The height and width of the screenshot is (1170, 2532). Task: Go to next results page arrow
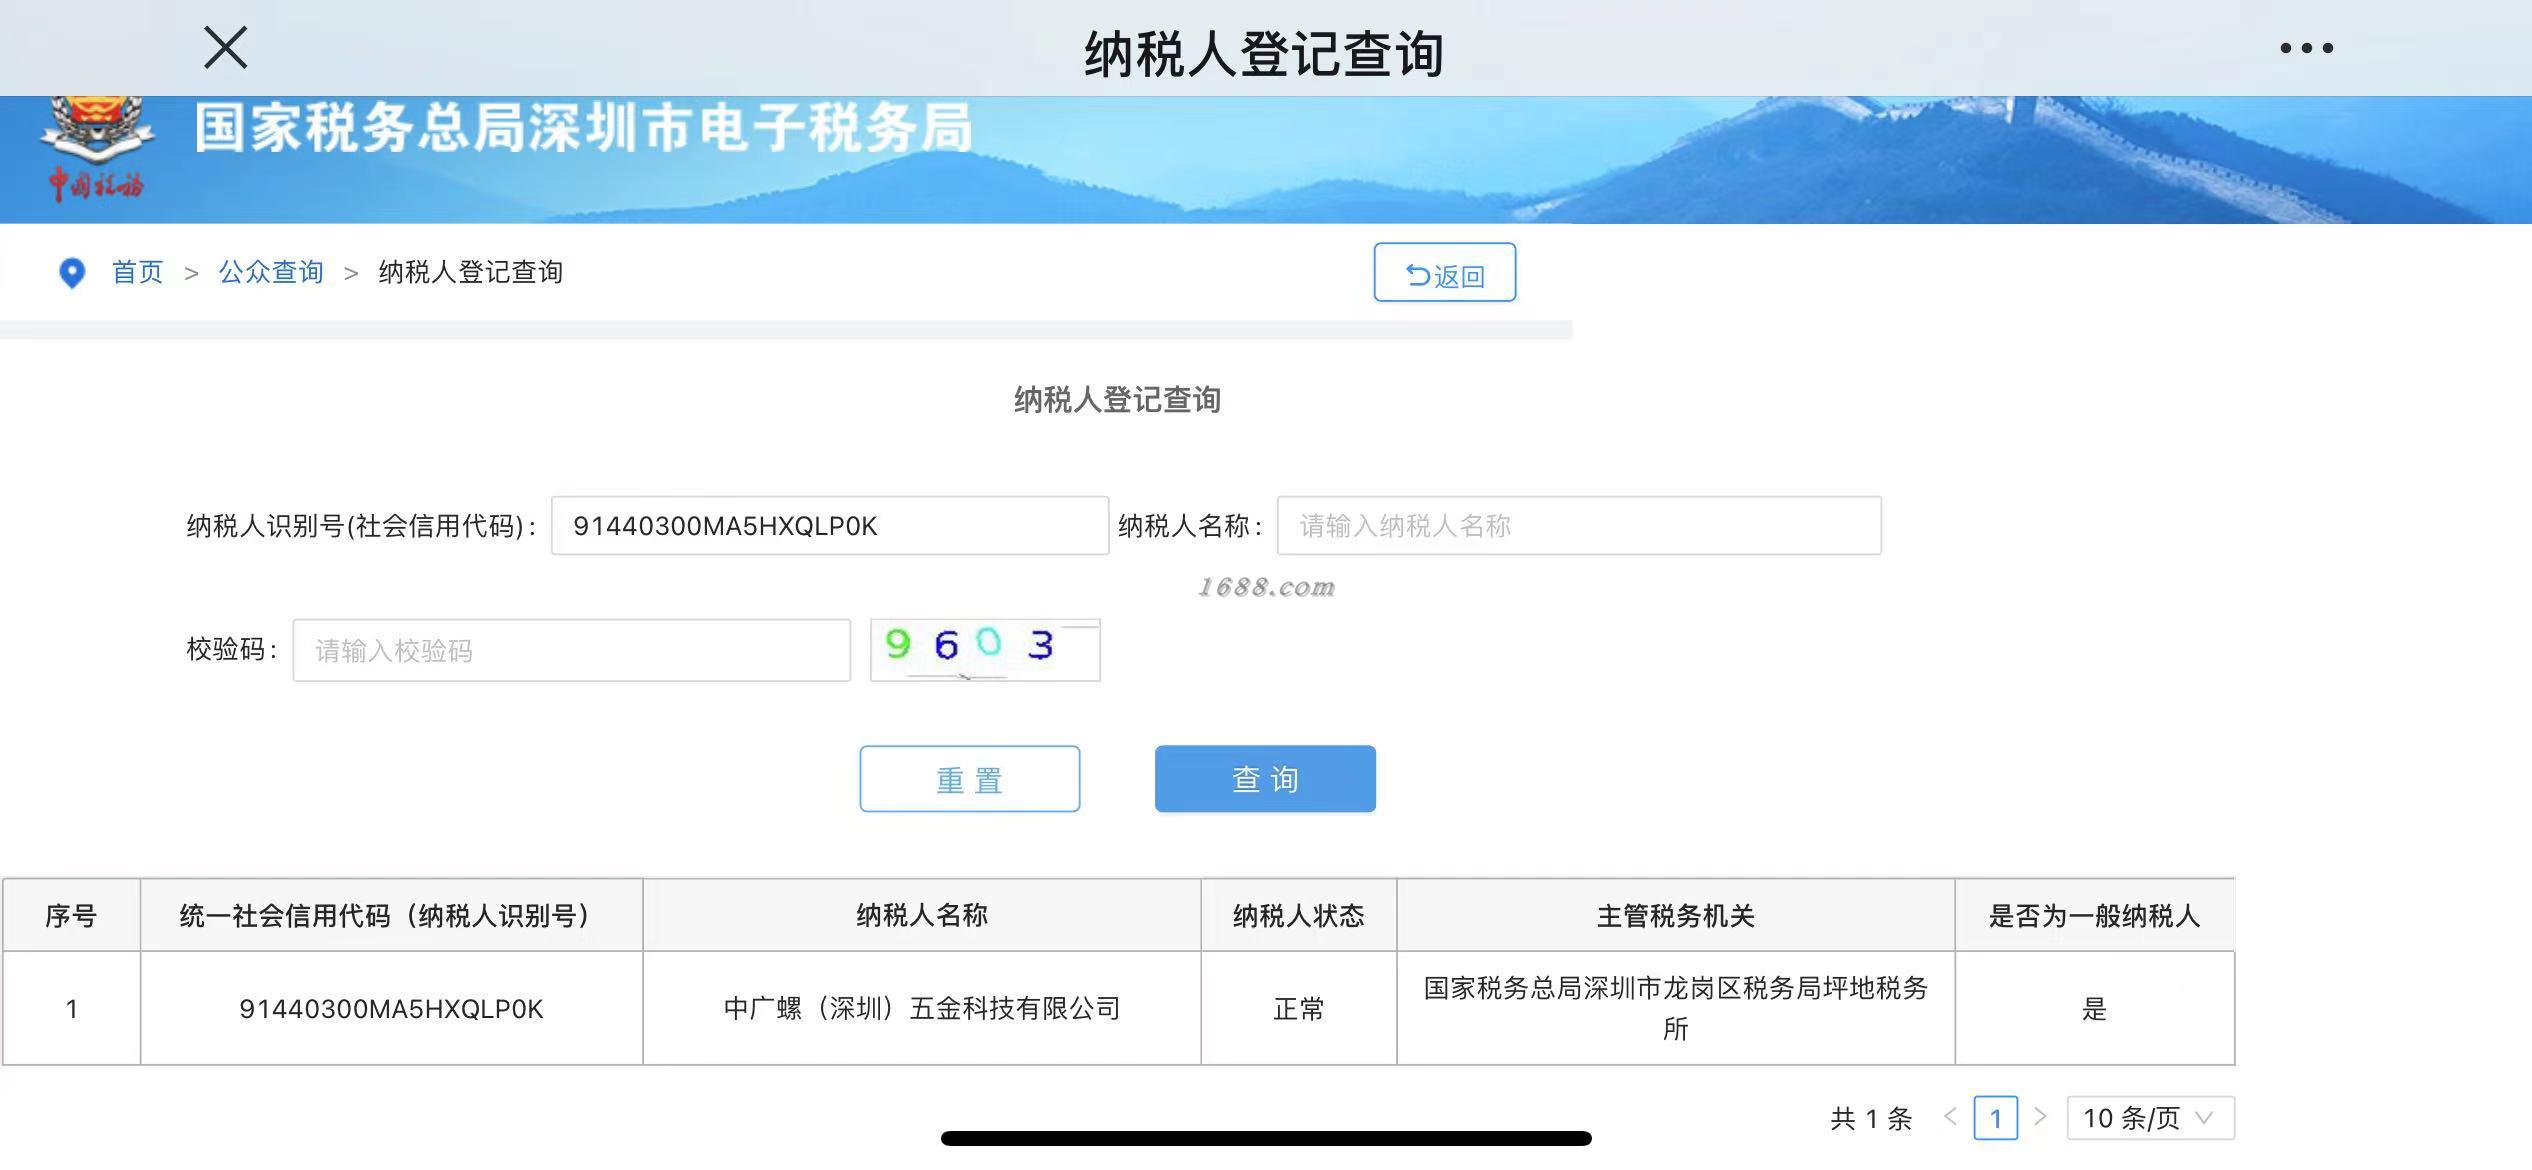2041,1117
